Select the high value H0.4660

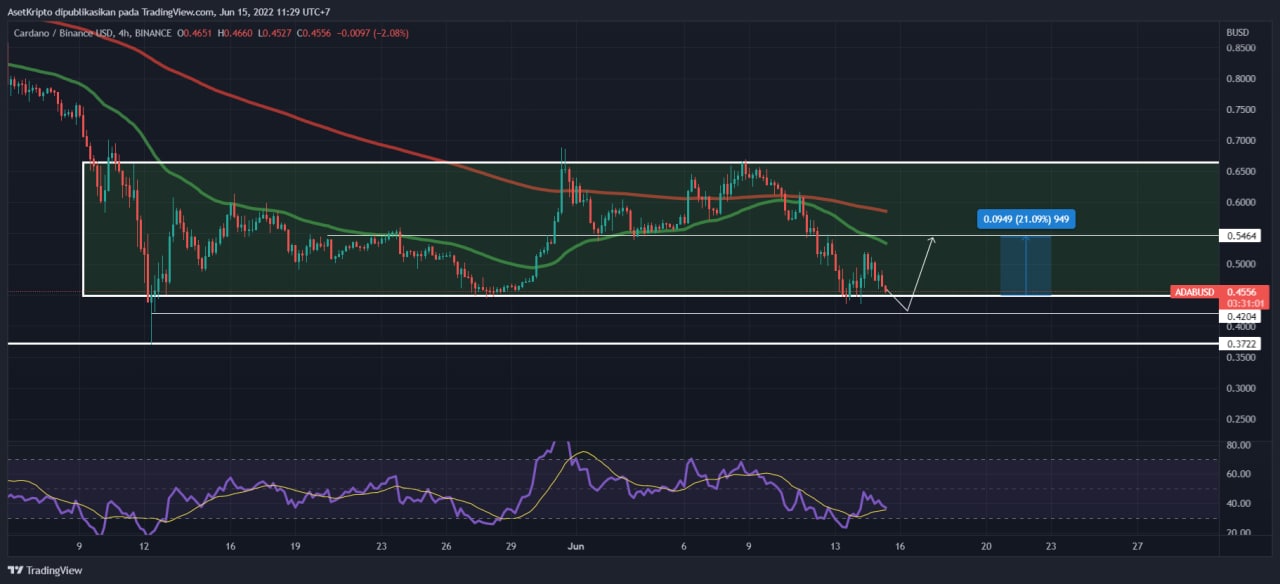pos(237,33)
